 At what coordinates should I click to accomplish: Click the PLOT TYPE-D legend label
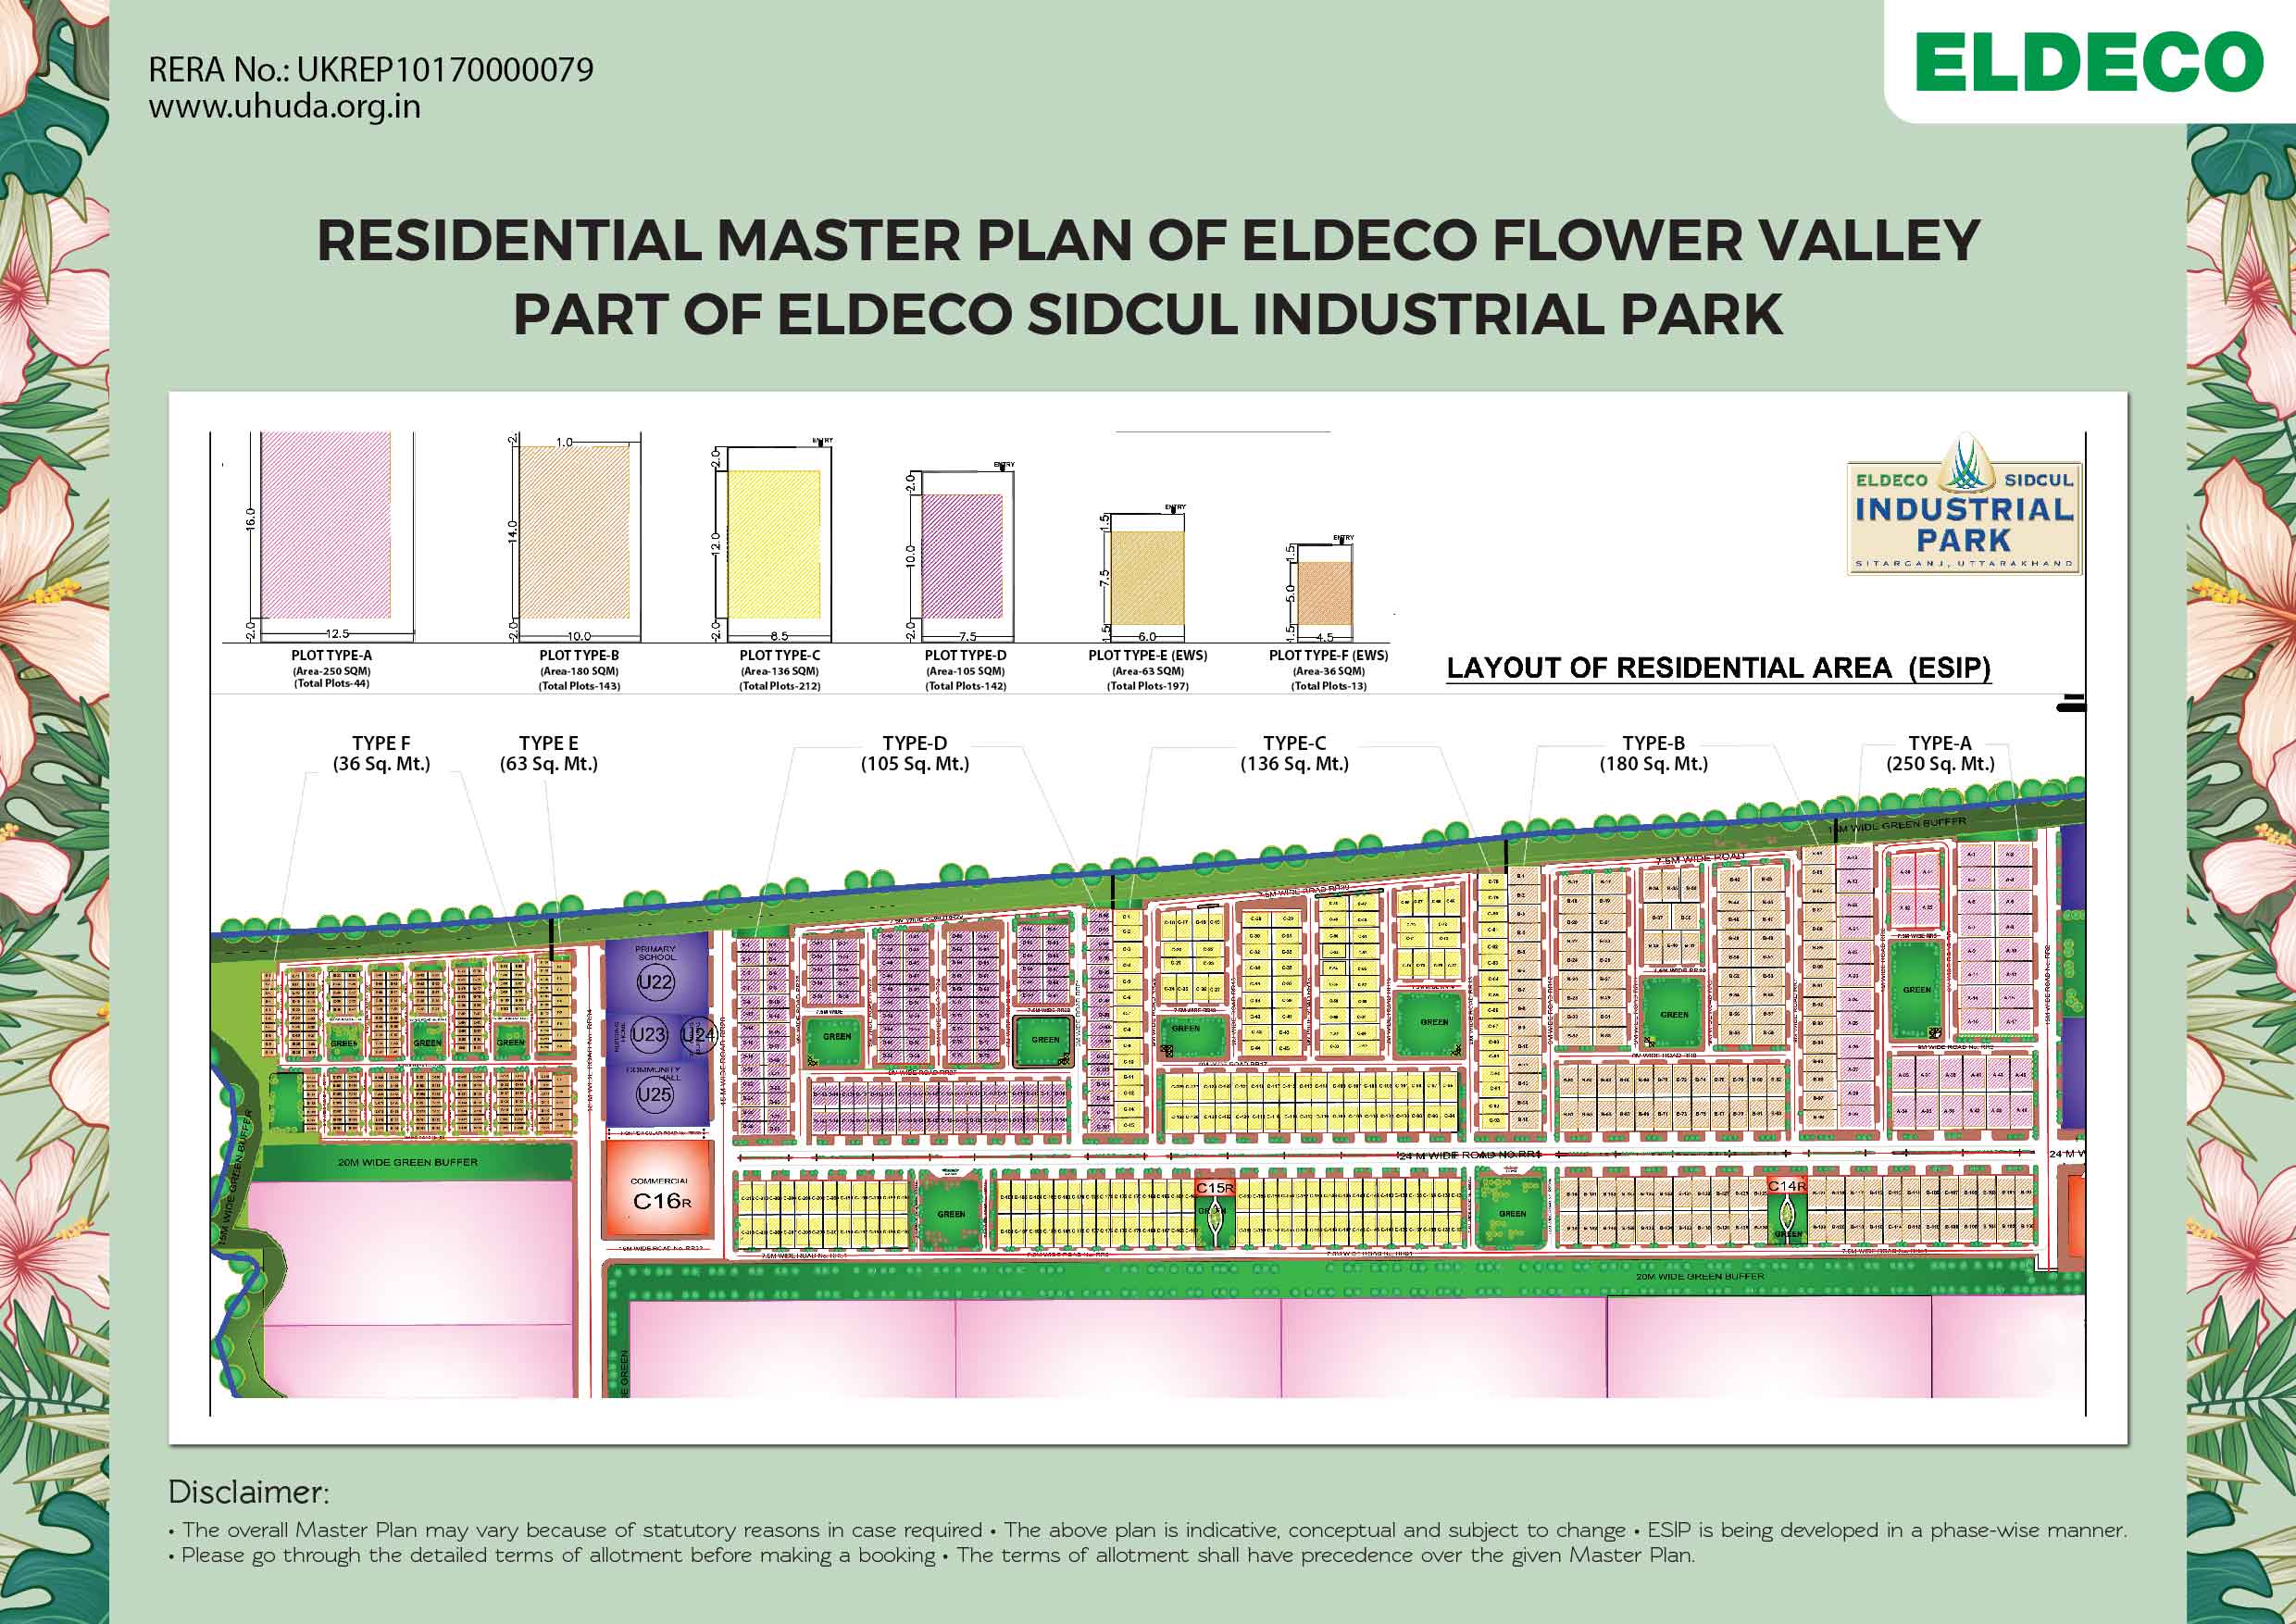click(965, 656)
